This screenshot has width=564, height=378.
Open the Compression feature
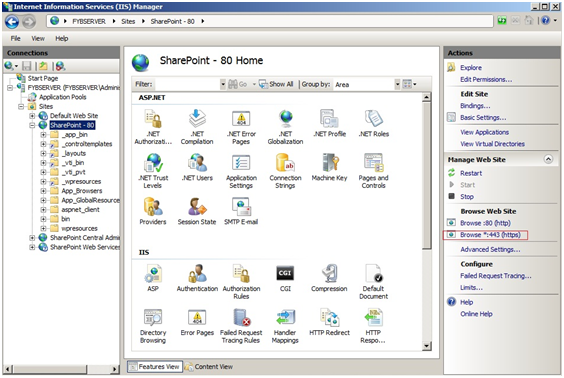pyautogui.click(x=329, y=278)
